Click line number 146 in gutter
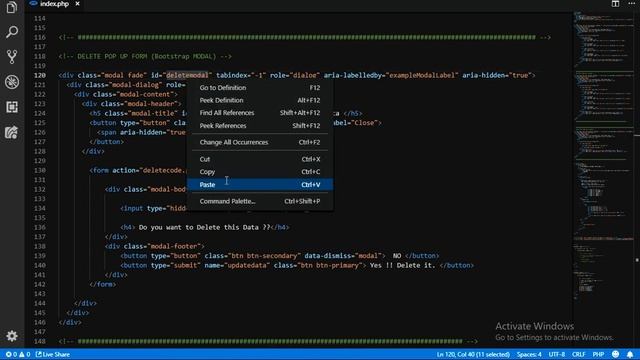Viewport: 640px width, 360px height. (40, 322)
